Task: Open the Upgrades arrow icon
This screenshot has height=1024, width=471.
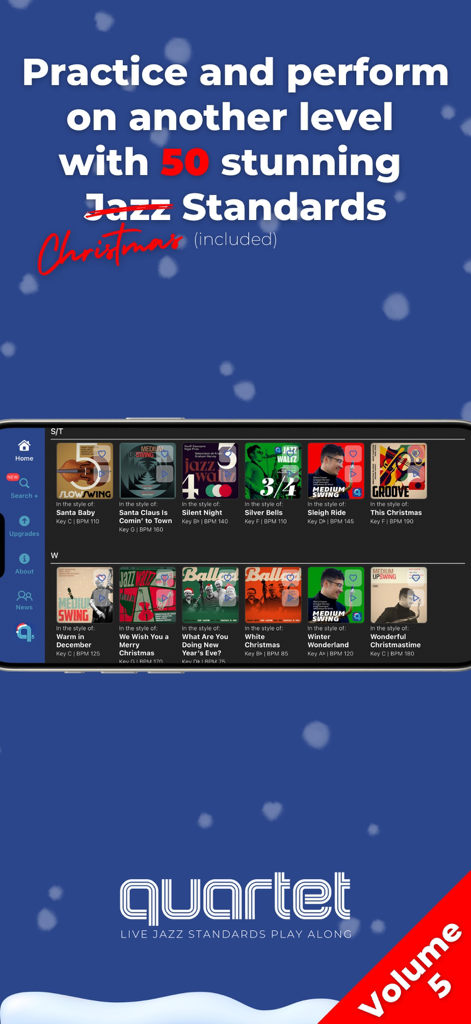Action: coord(24,520)
